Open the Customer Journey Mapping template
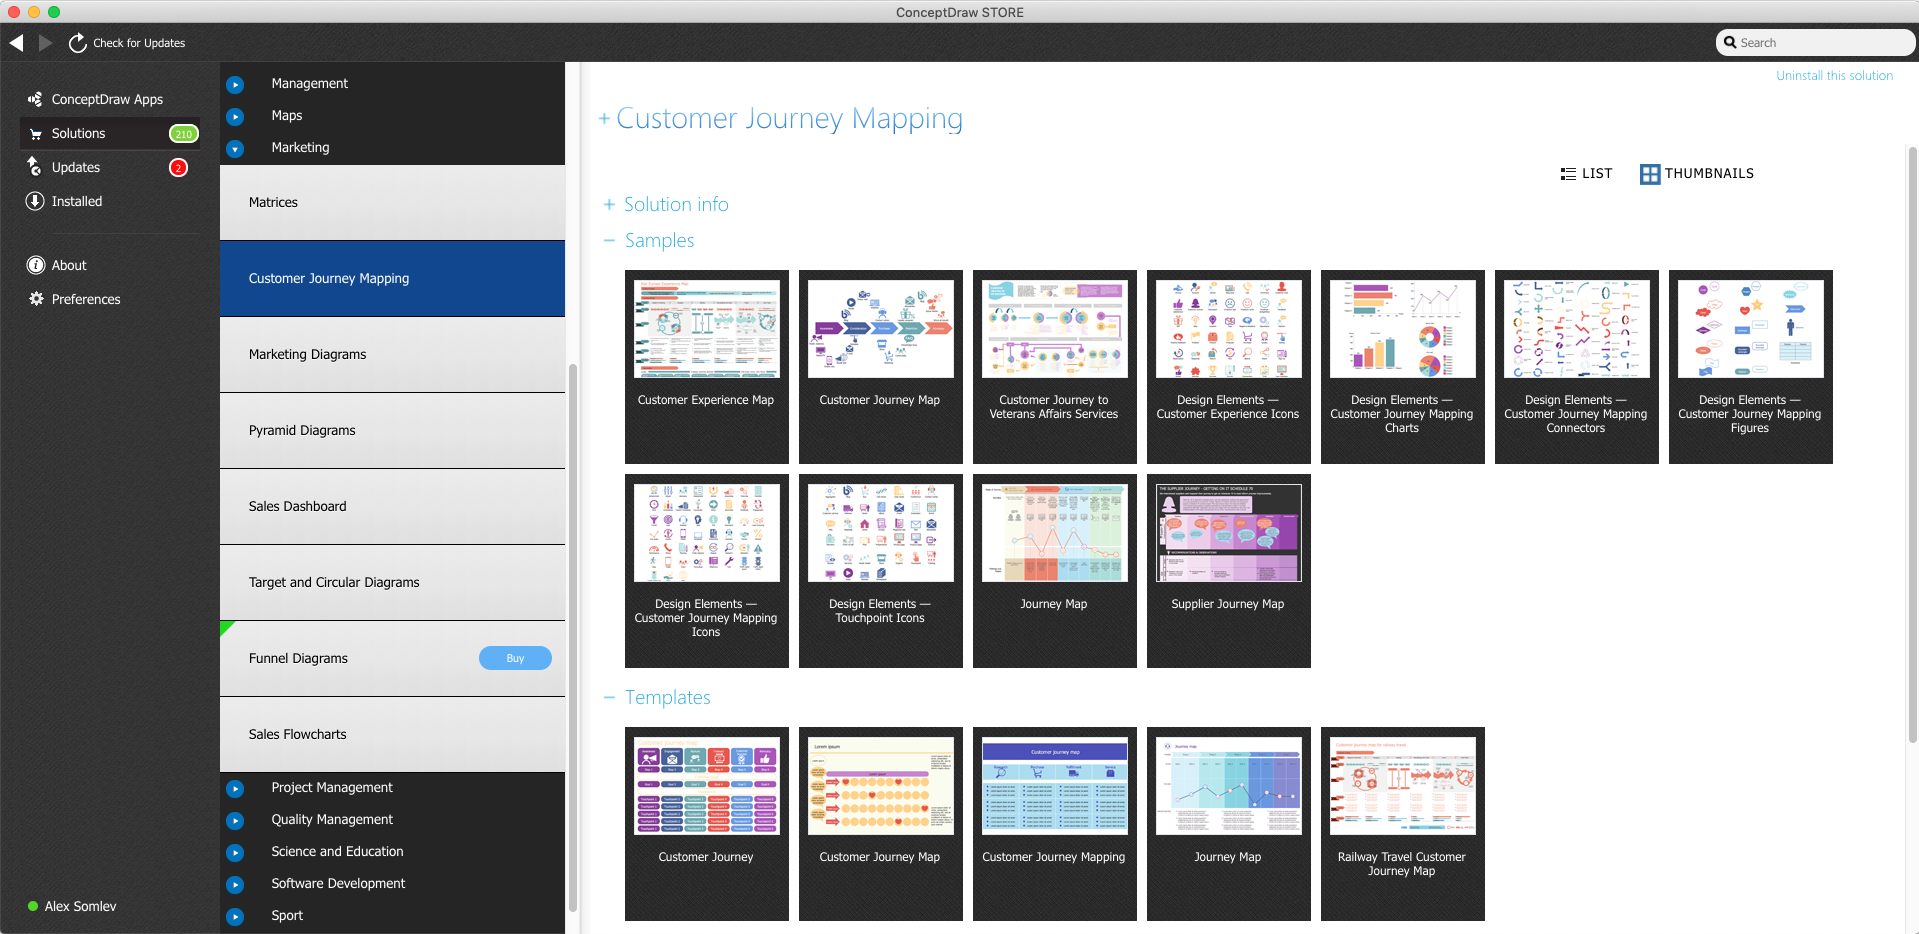 pyautogui.click(x=1055, y=823)
